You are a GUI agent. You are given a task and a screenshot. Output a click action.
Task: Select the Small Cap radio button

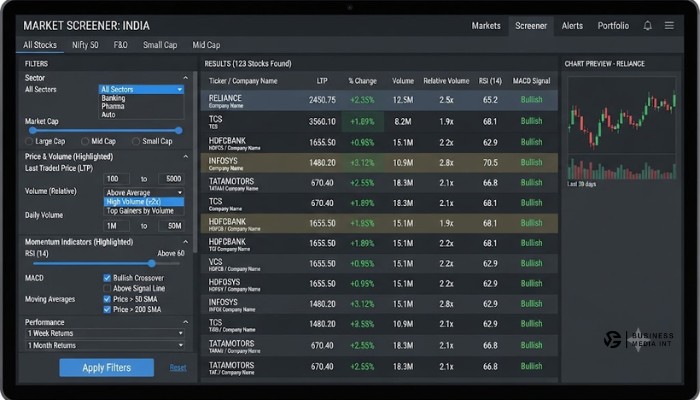click(136, 141)
